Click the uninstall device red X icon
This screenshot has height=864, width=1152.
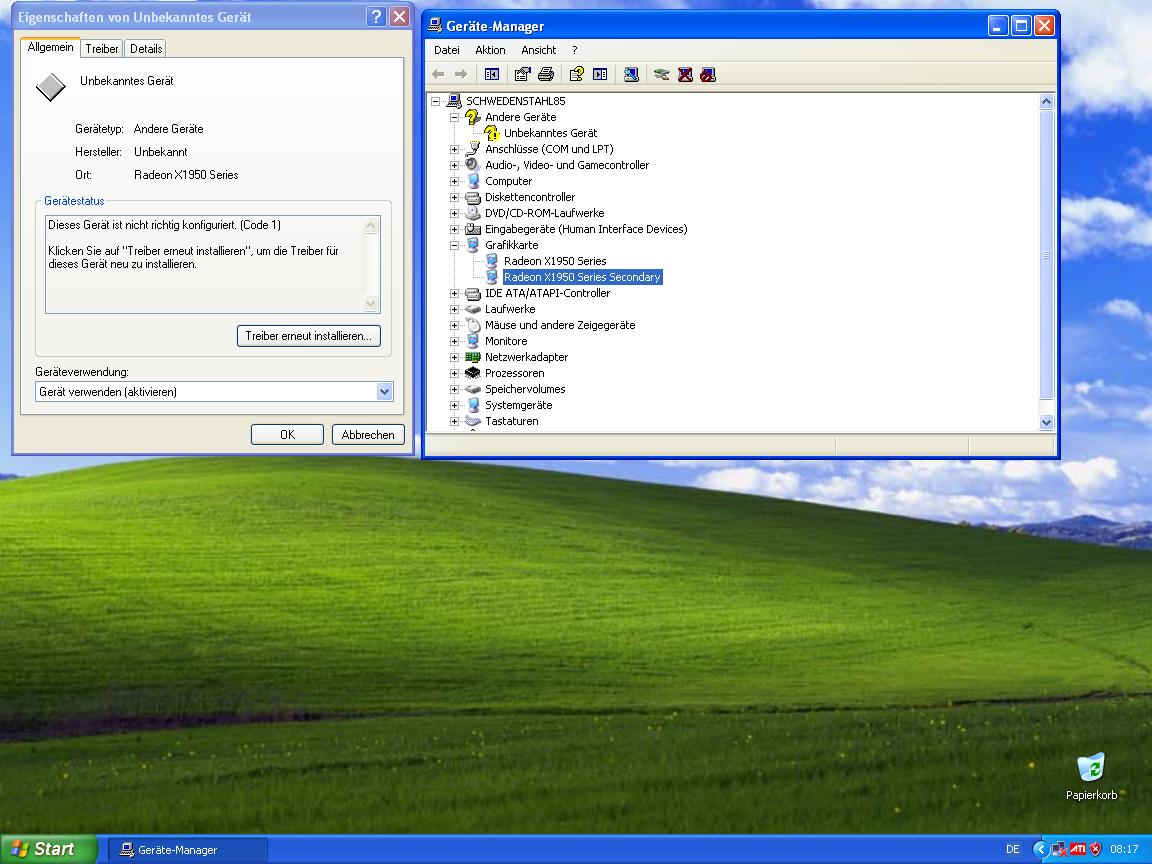click(x=685, y=74)
